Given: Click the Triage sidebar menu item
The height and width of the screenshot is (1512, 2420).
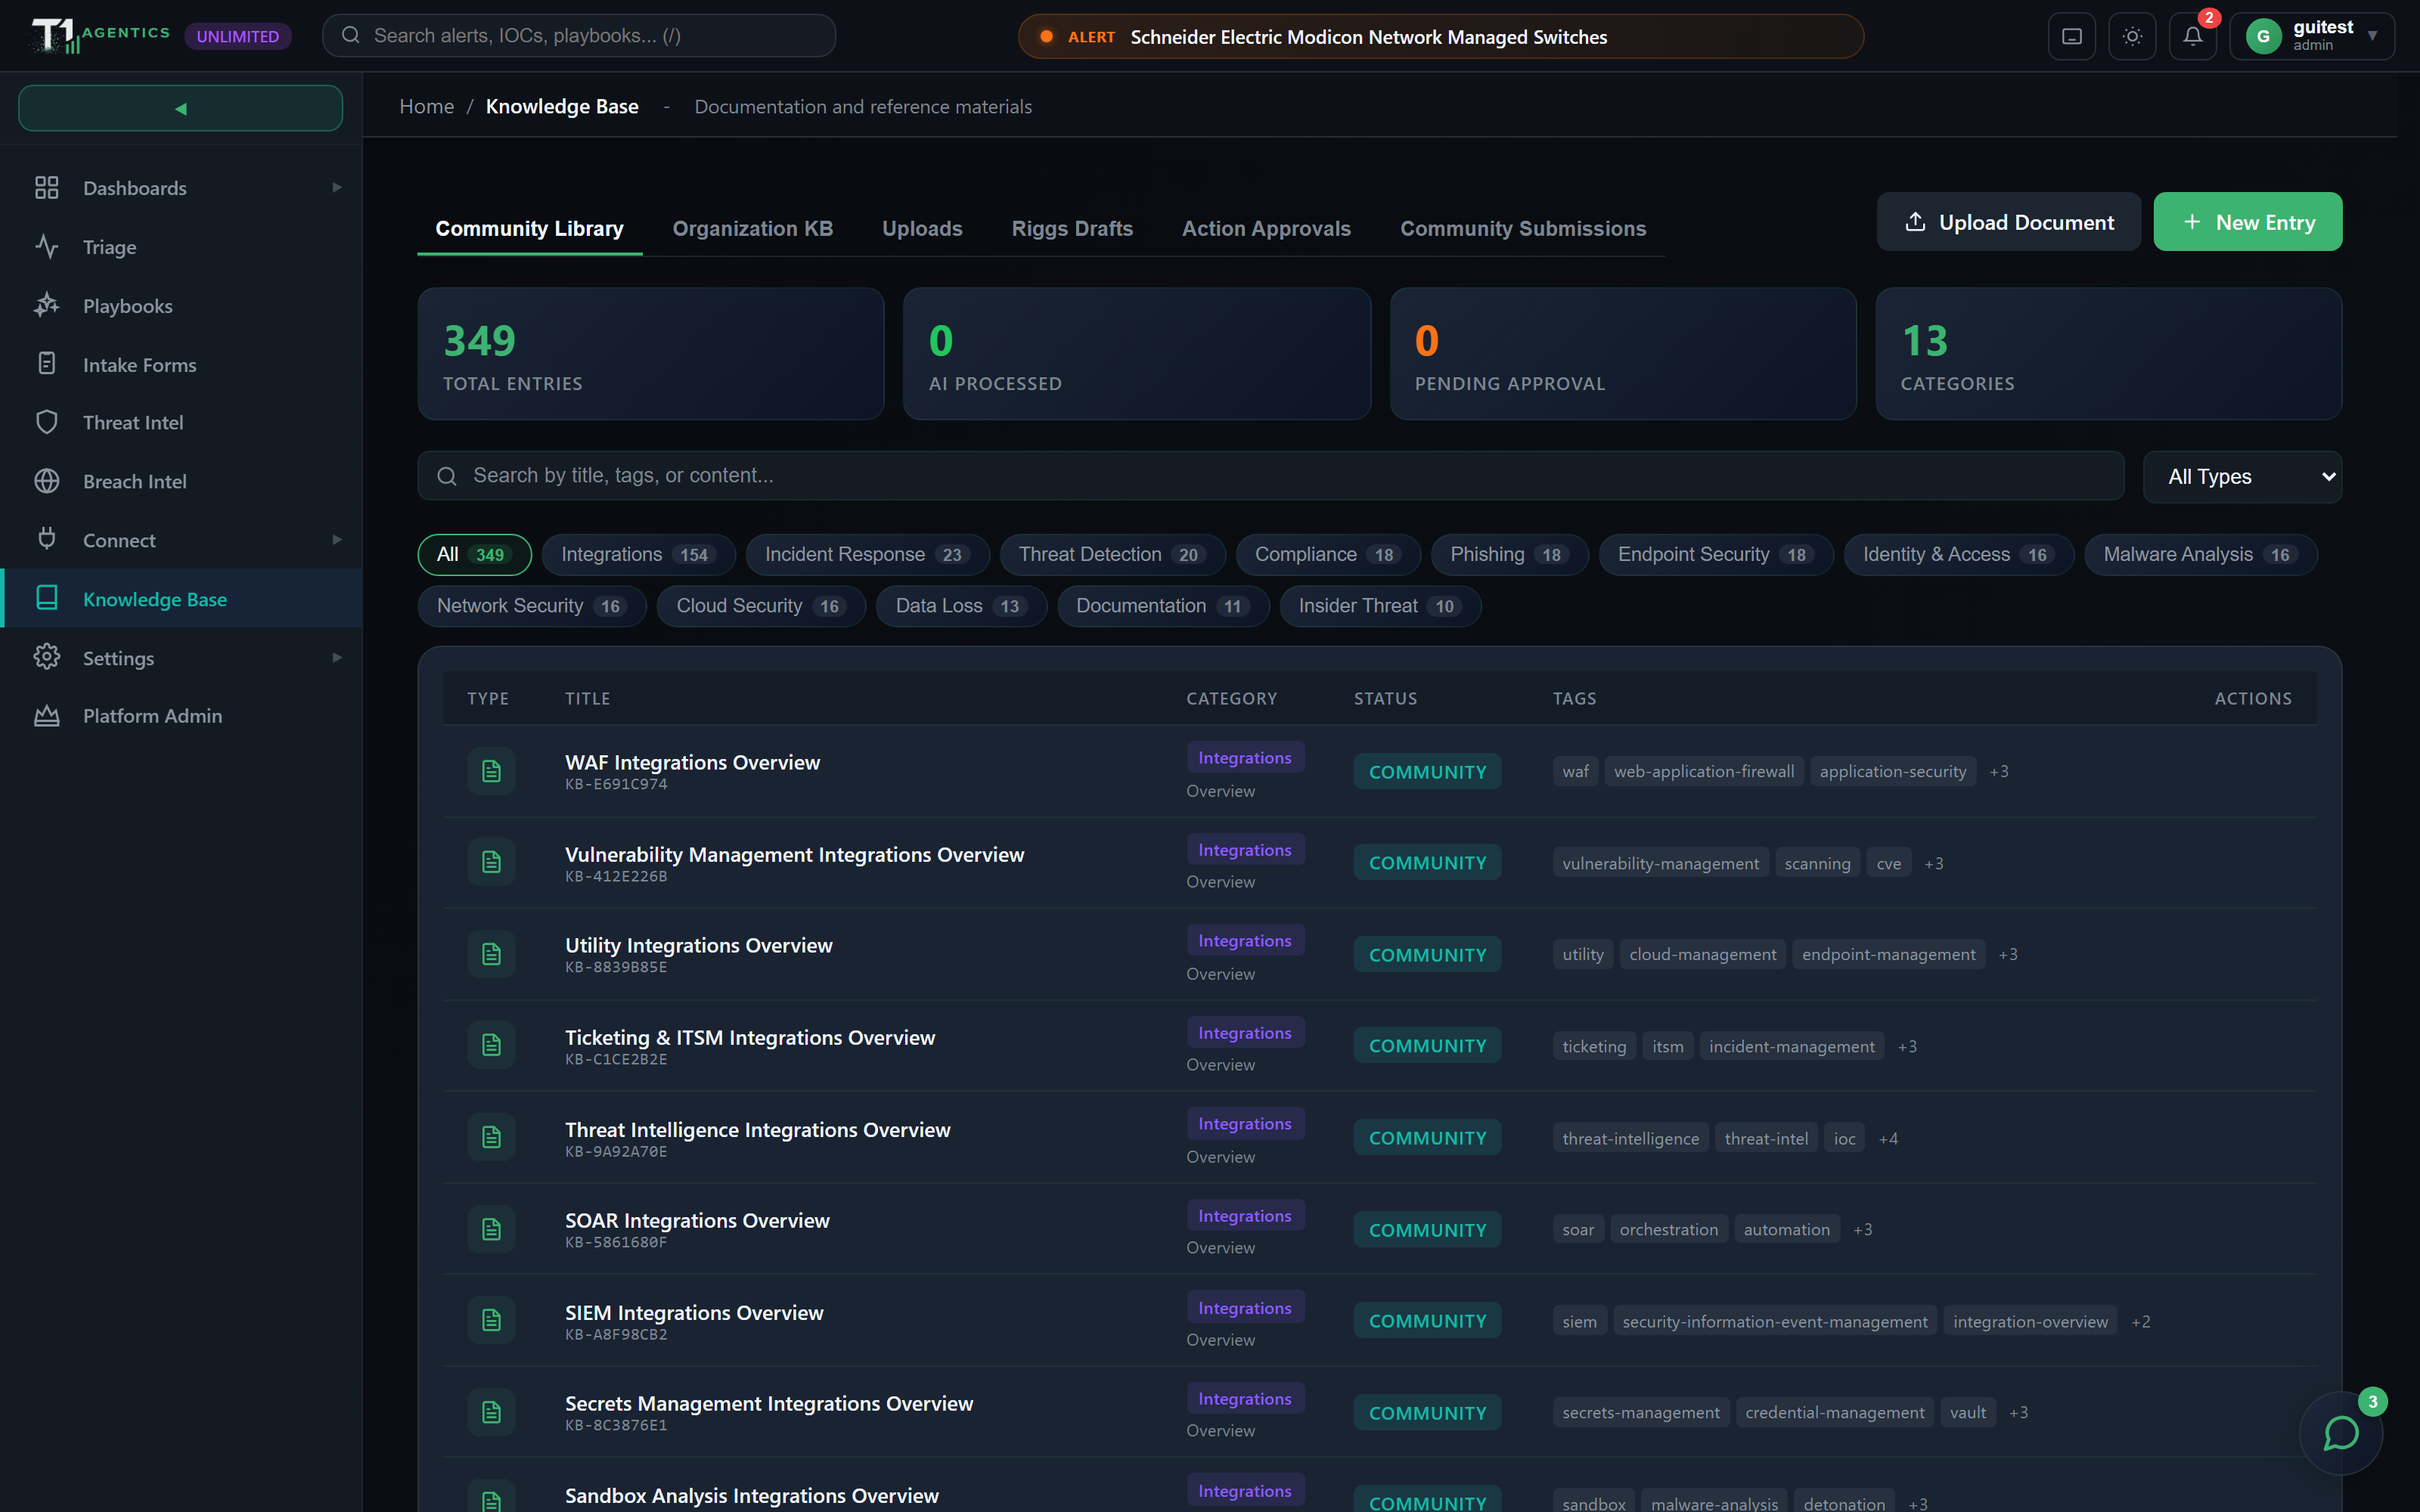Looking at the screenshot, I should click(180, 247).
